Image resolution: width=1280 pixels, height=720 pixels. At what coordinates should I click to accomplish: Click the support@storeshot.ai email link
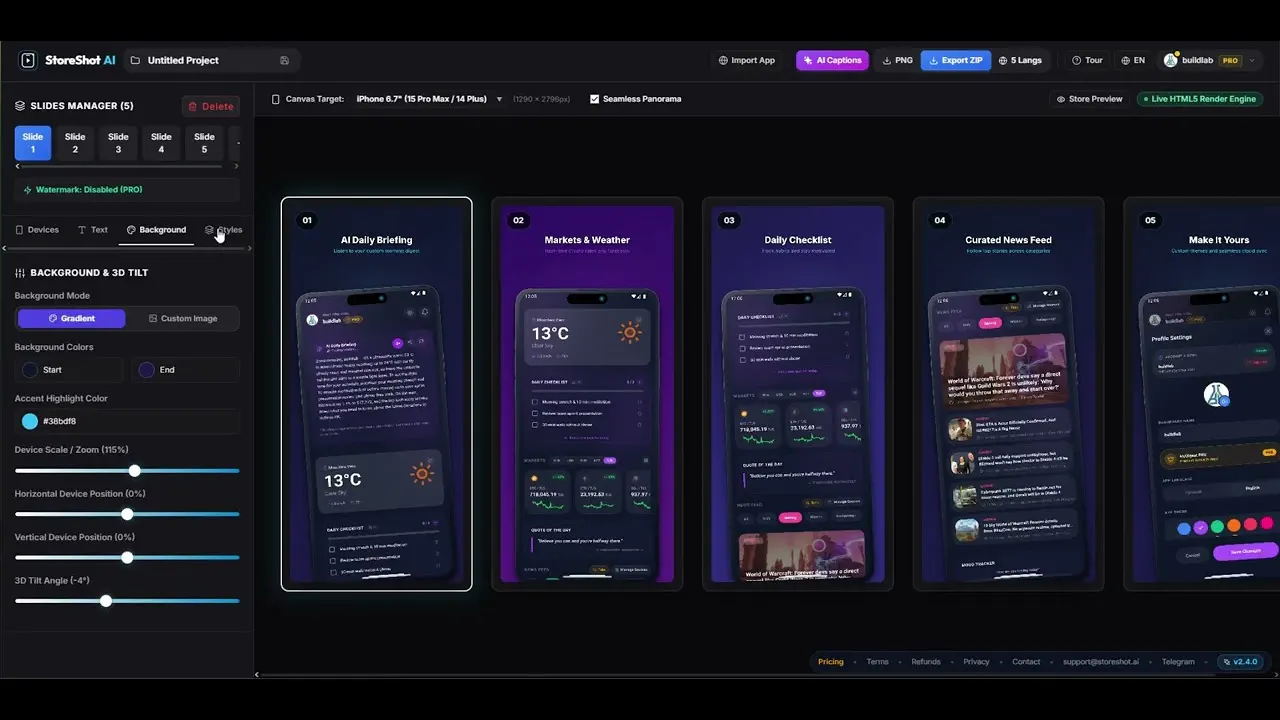[x=1101, y=662]
